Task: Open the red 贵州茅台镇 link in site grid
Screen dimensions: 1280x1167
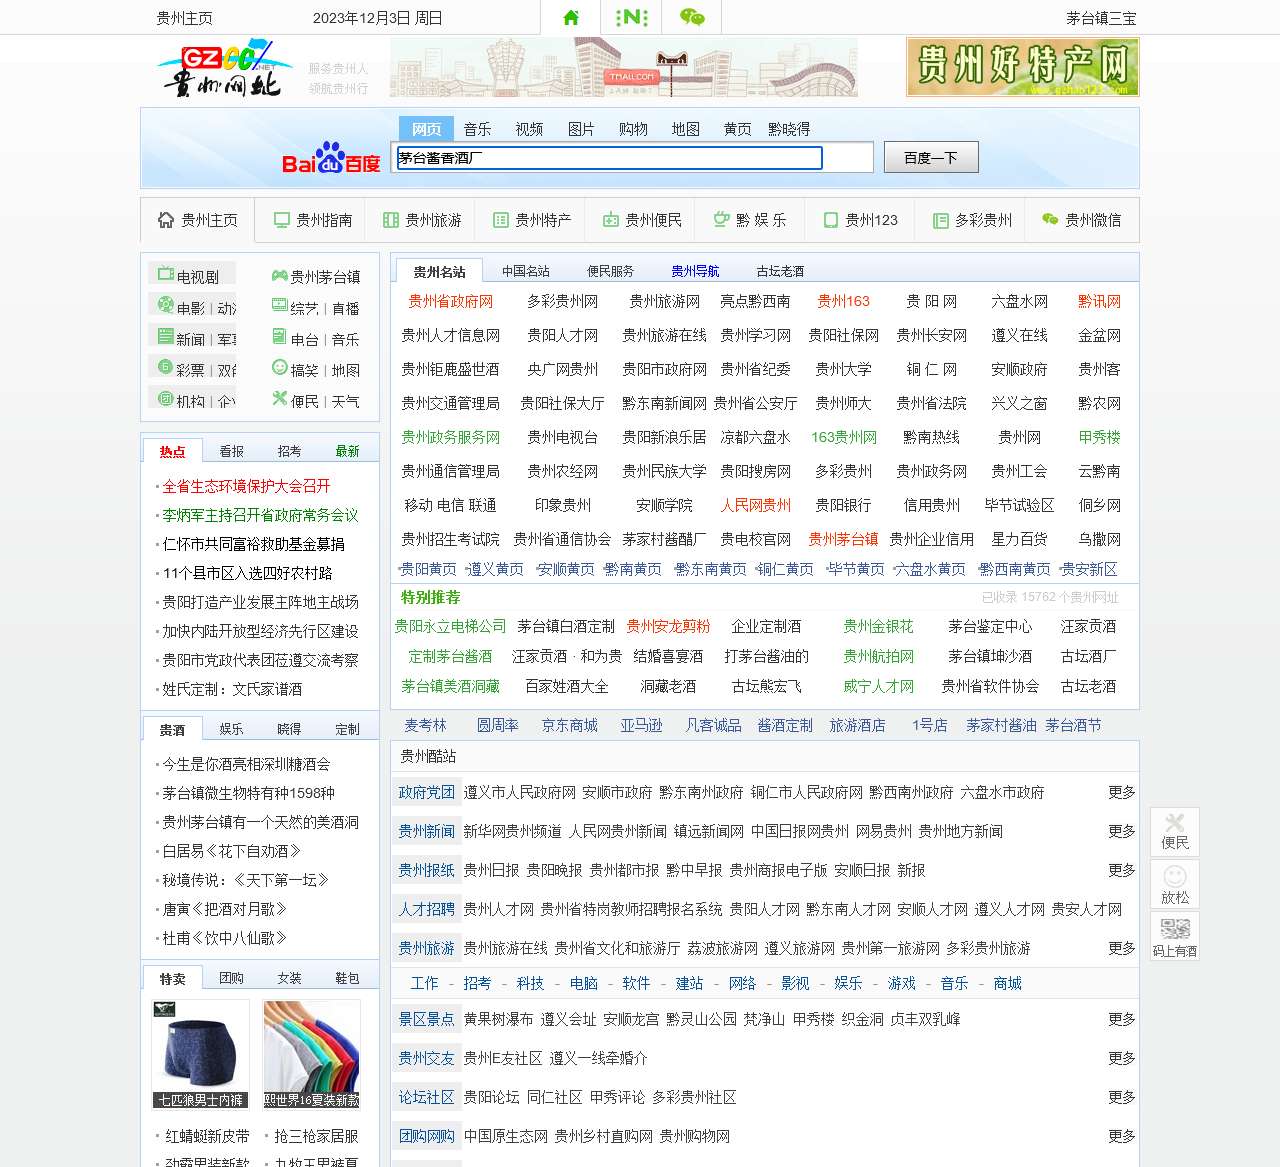Action: (x=843, y=539)
